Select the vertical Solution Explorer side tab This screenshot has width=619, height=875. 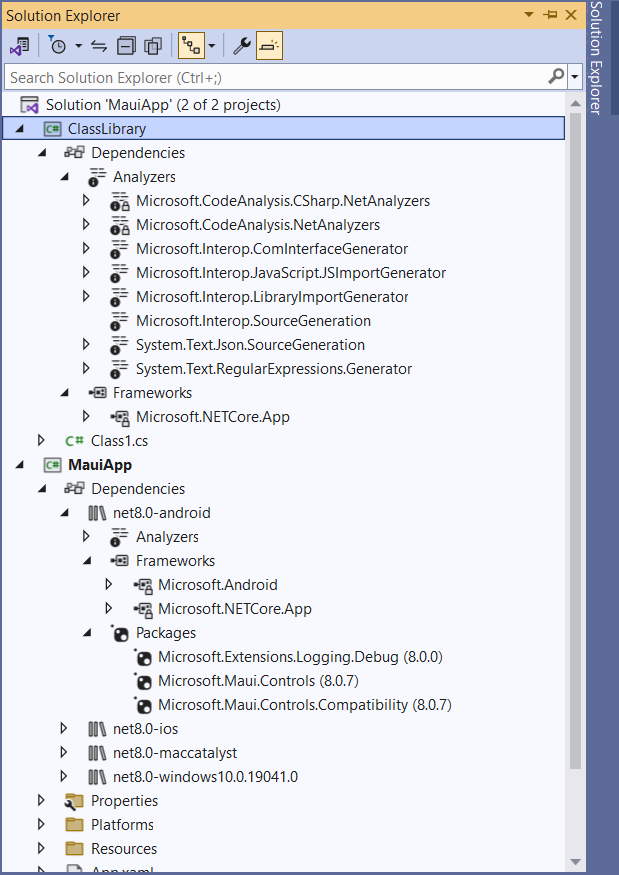coord(596,58)
